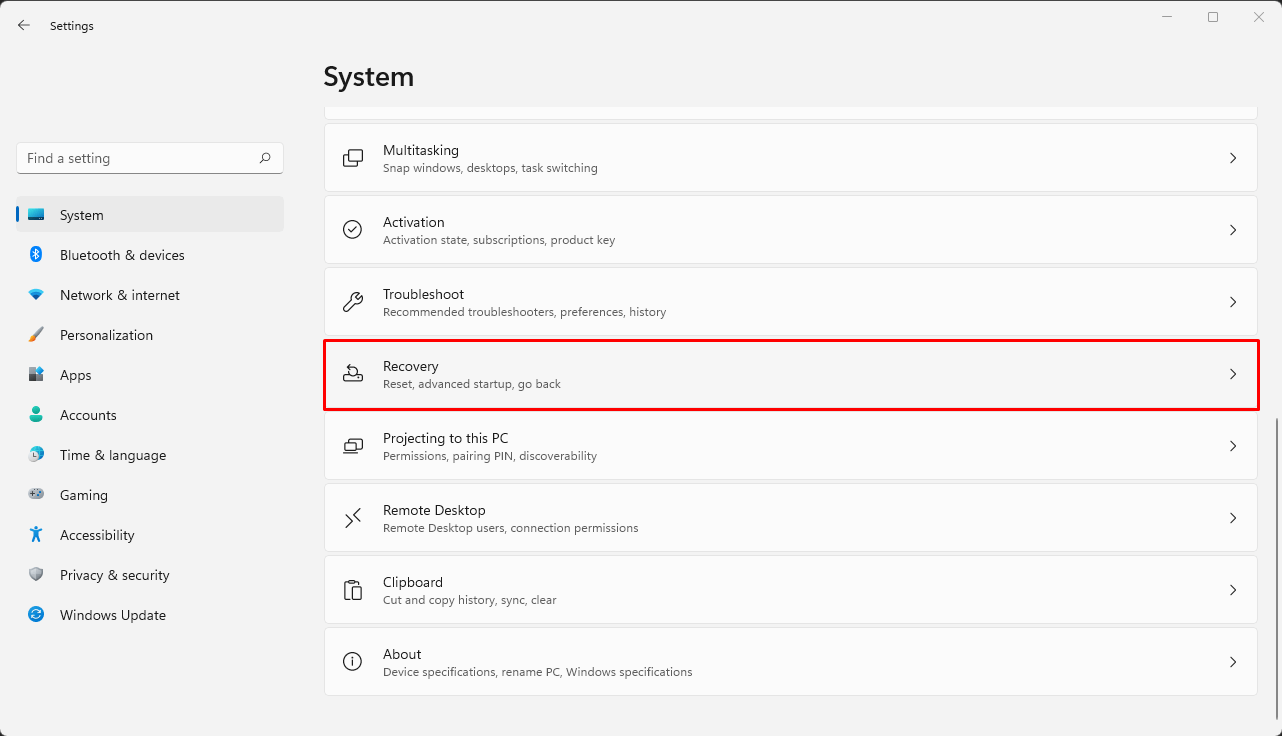The height and width of the screenshot is (736, 1282).
Task: Click the Troubleshoot wrench icon
Action: pyautogui.click(x=352, y=302)
